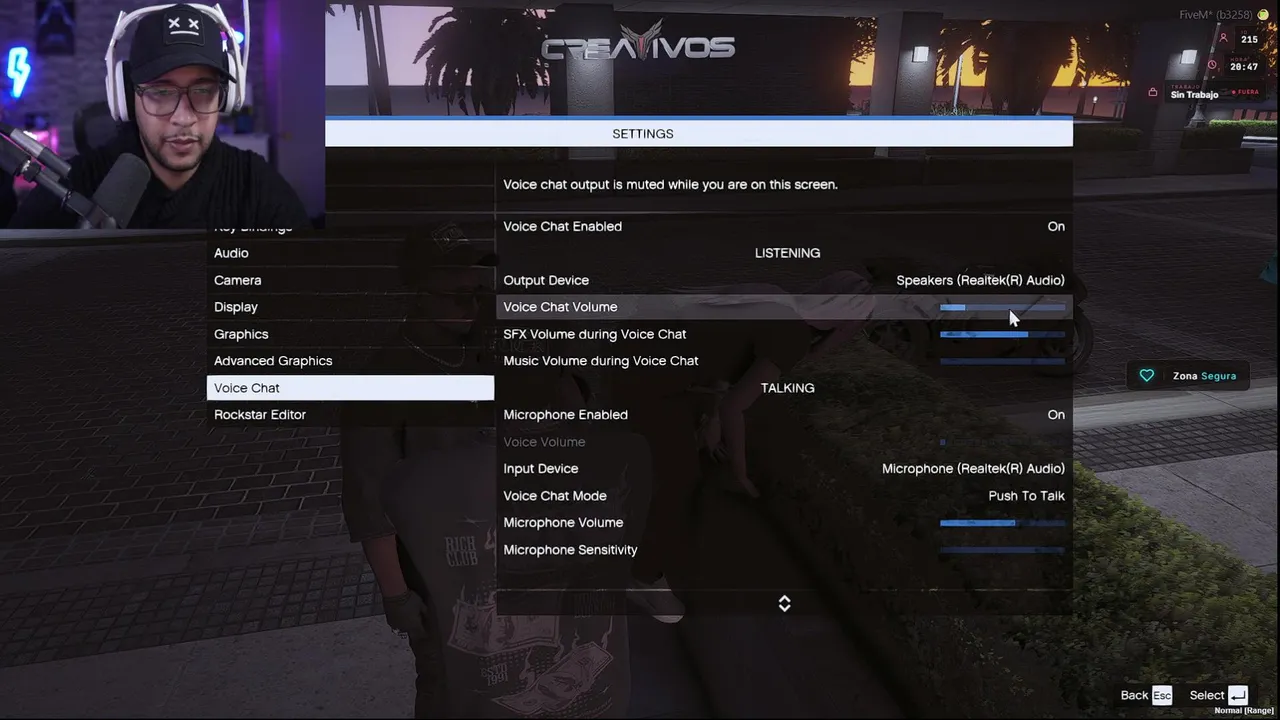The width and height of the screenshot is (1280, 720).
Task: Click the CREATIVOS server logo
Action: click(x=638, y=44)
